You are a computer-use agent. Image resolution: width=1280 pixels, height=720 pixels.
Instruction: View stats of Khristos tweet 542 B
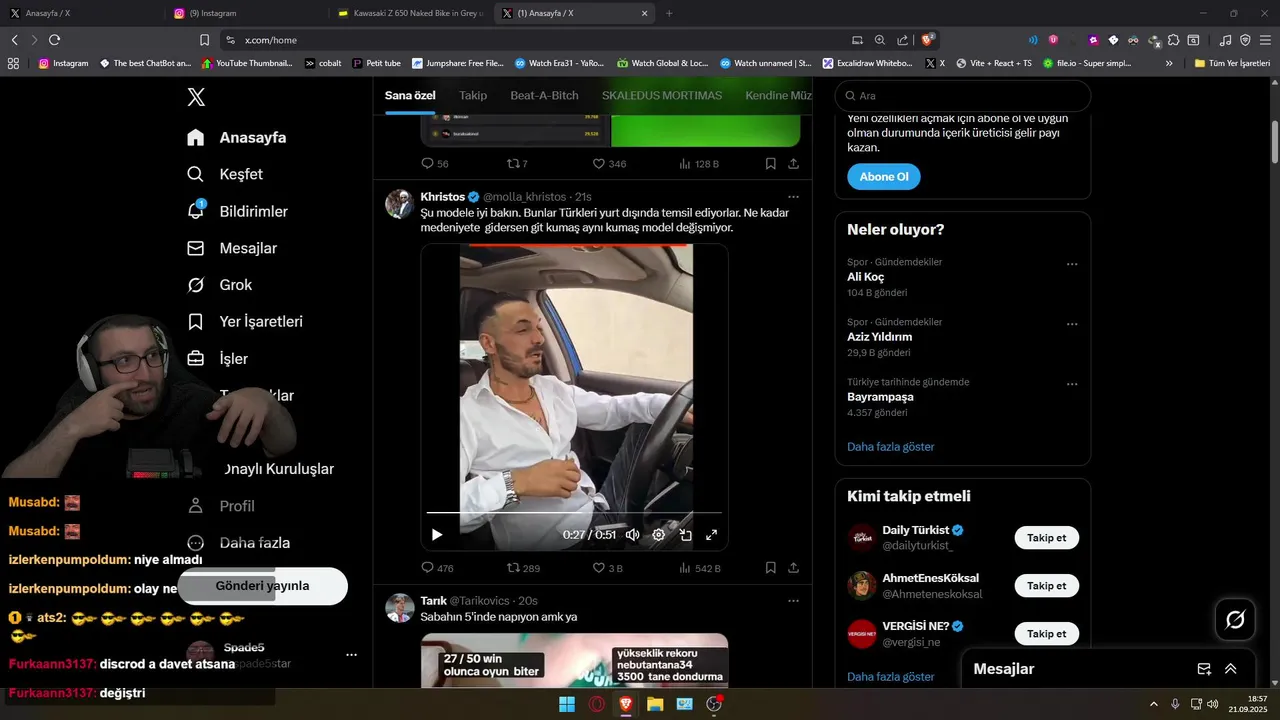click(x=699, y=568)
